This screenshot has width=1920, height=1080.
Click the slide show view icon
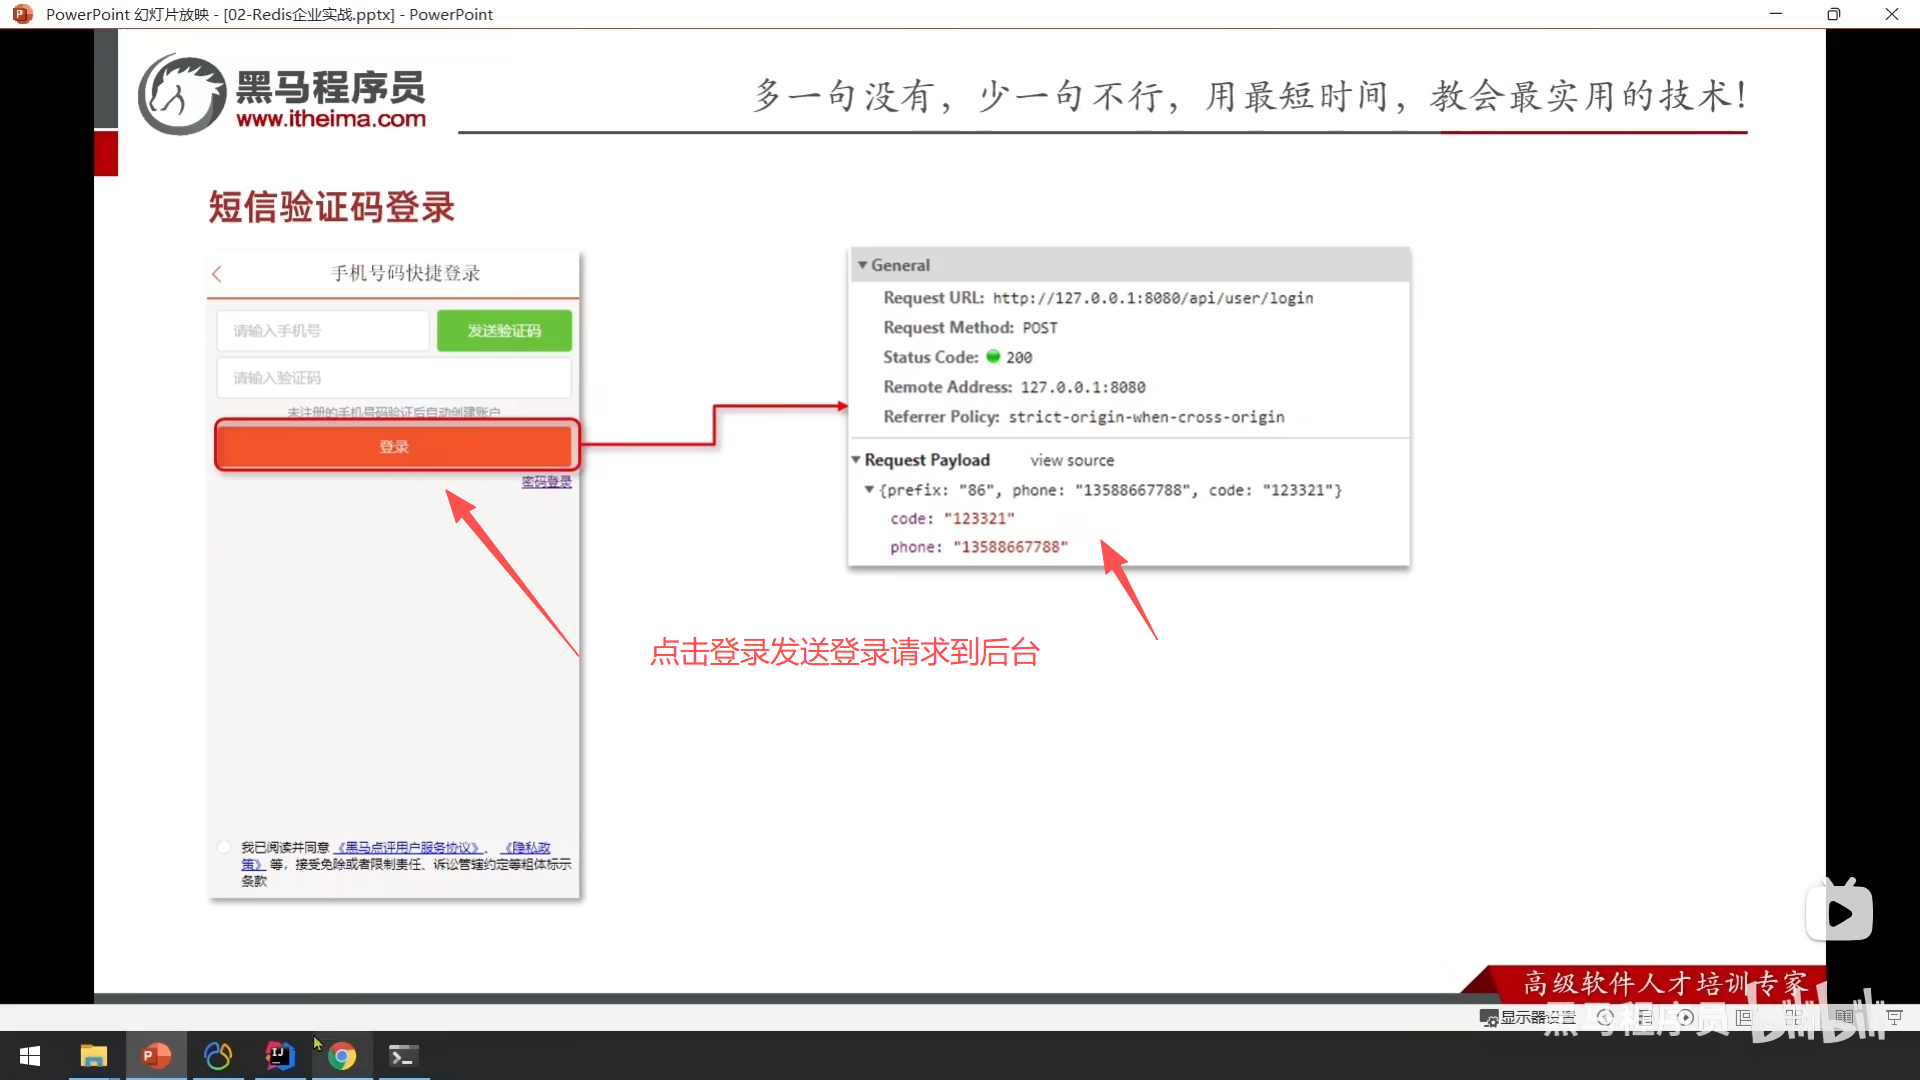[x=1894, y=1017]
